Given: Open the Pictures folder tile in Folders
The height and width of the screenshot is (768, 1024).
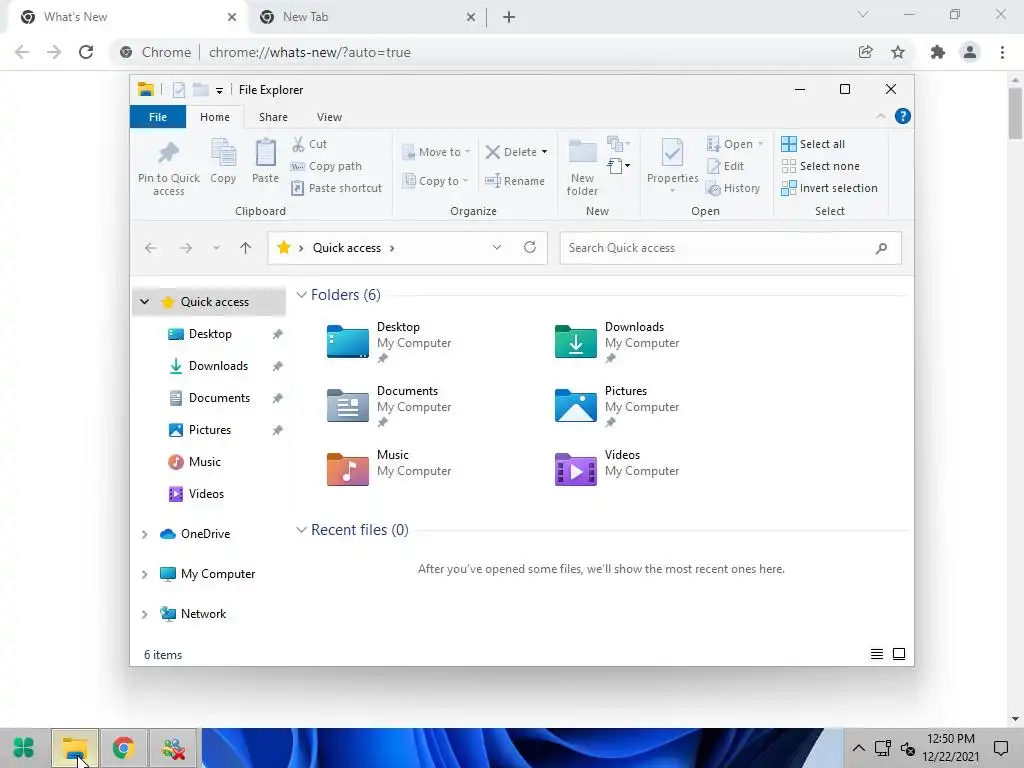Looking at the screenshot, I should click(x=617, y=406).
